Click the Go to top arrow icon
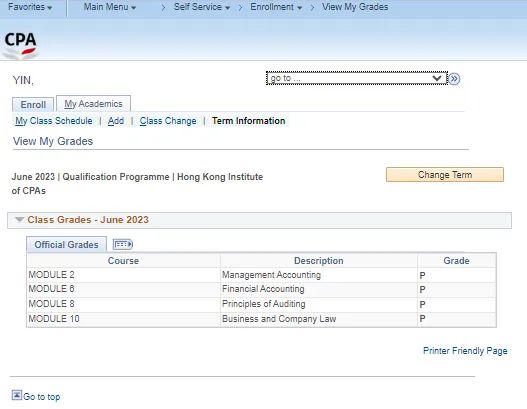 (x=17, y=395)
